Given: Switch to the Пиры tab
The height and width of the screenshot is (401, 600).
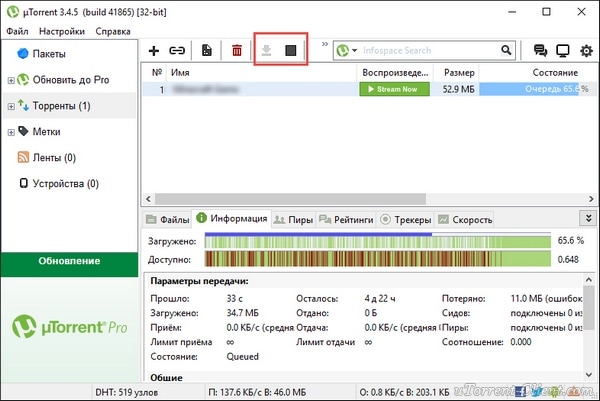Looking at the screenshot, I should pos(293,220).
